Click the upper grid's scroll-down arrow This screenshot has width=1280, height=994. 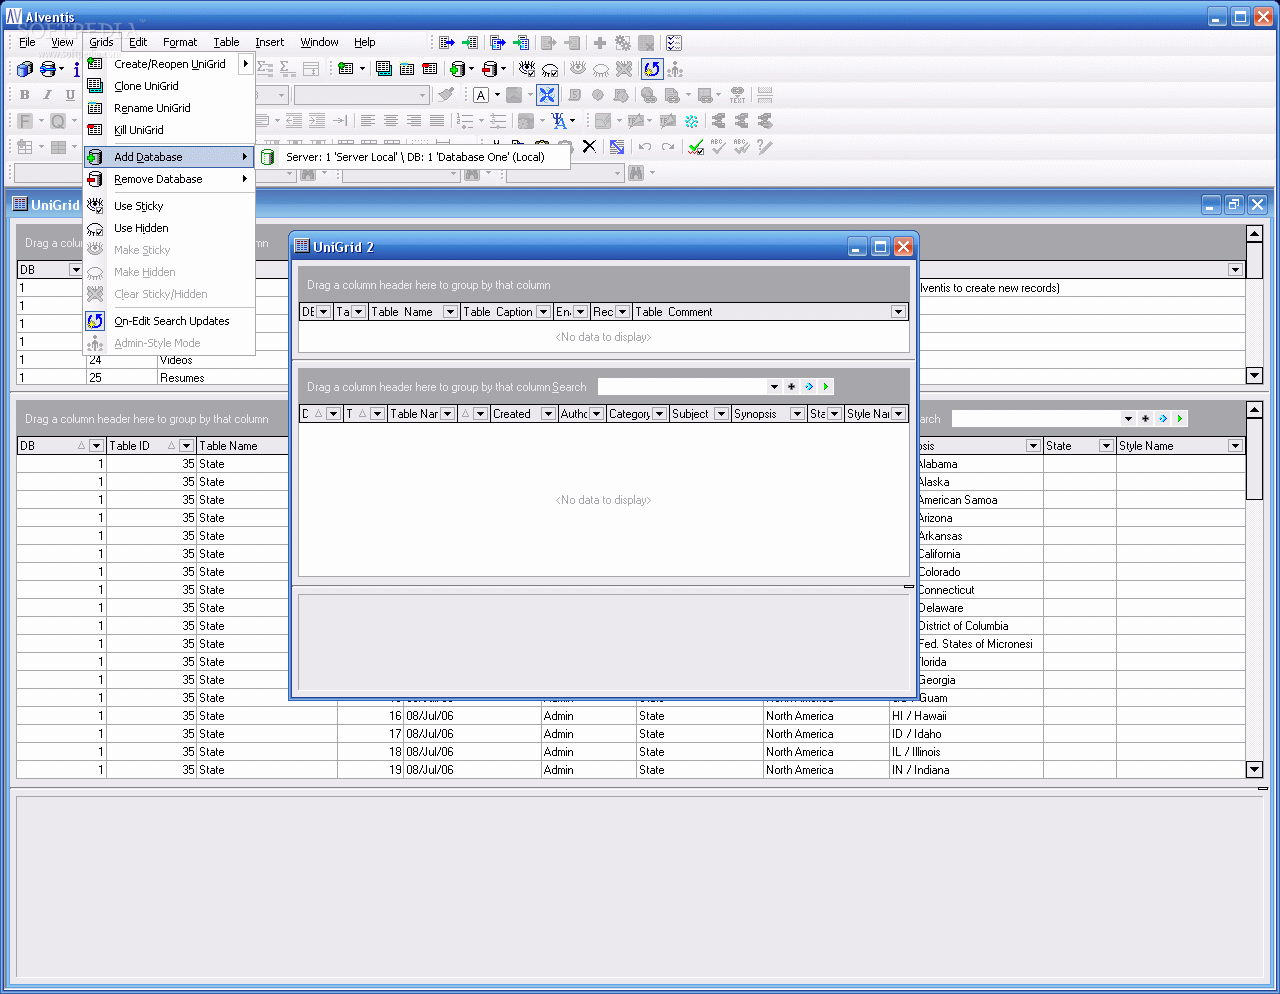(1254, 376)
